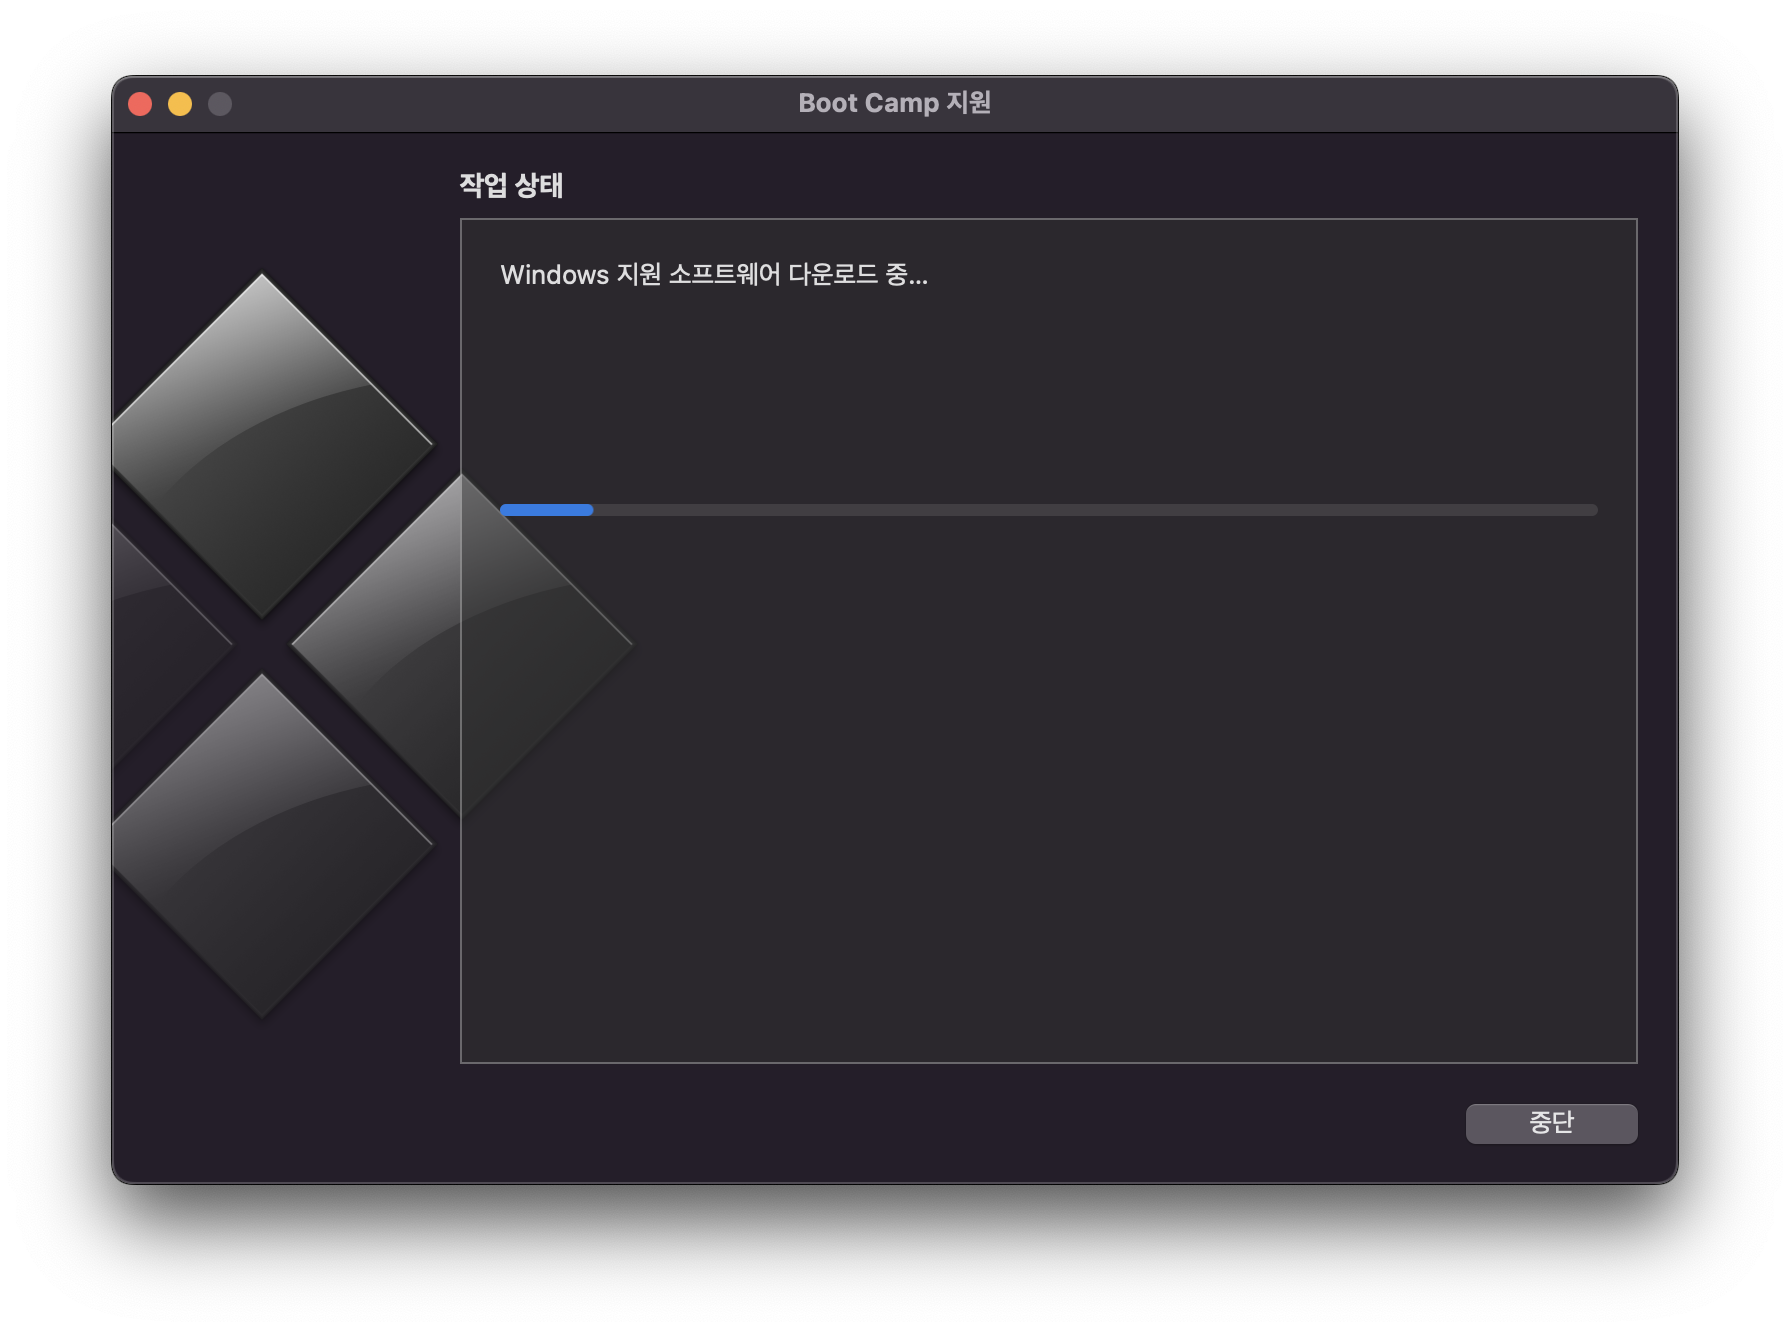
Task: Click the 중단 (Stop) button
Action: [1551, 1123]
